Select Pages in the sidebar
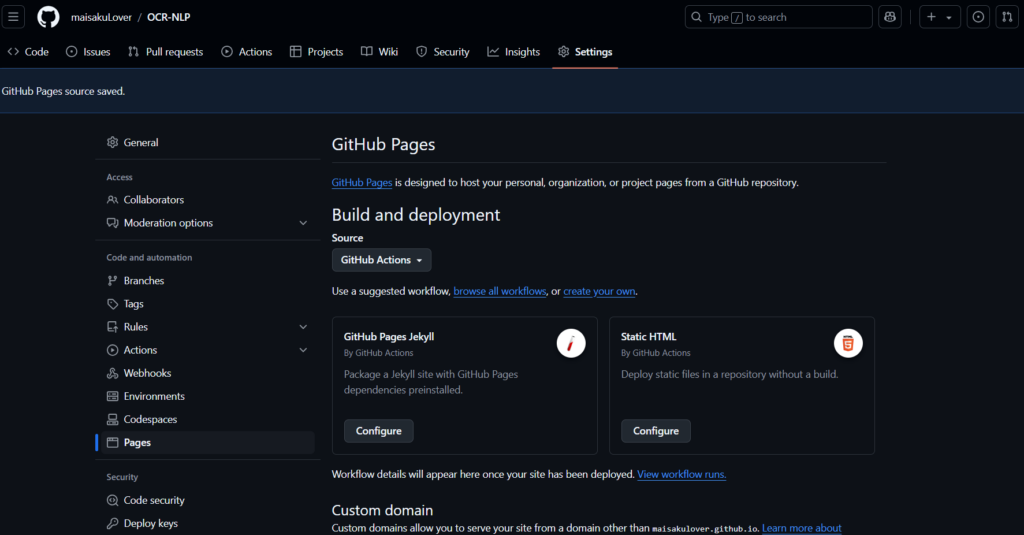 (208, 442)
